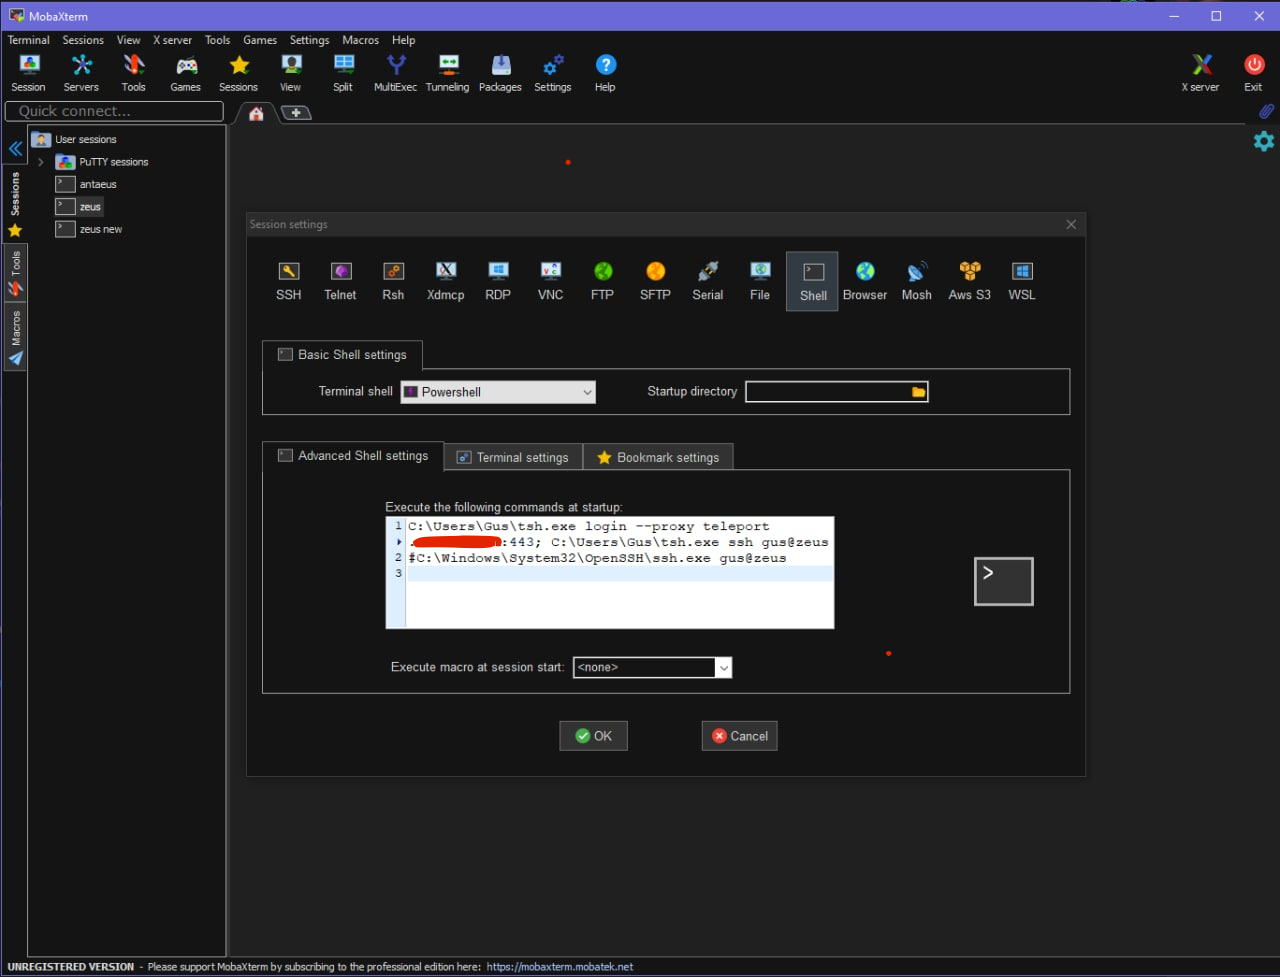Expand the PuTTY sessions tree

click(40, 161)
